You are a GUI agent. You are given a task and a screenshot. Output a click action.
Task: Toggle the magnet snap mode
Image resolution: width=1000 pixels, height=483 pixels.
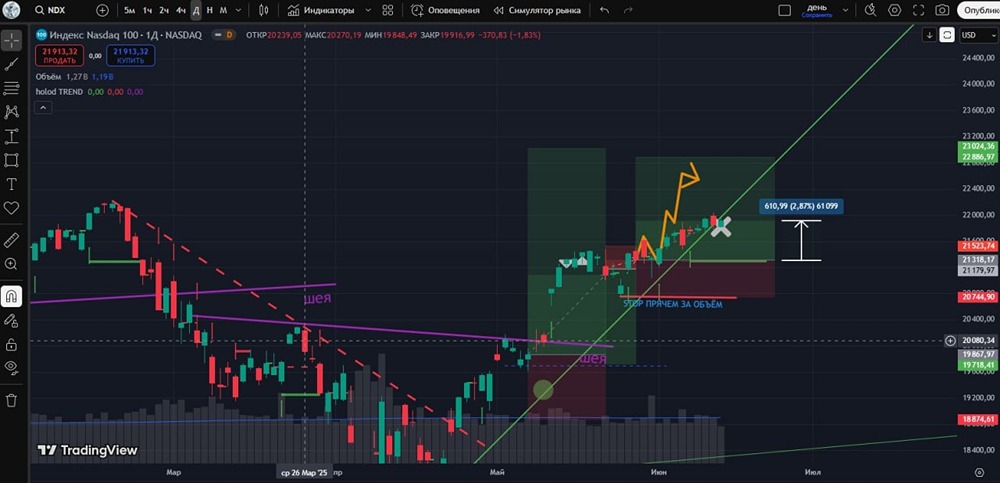coord(11,296)
